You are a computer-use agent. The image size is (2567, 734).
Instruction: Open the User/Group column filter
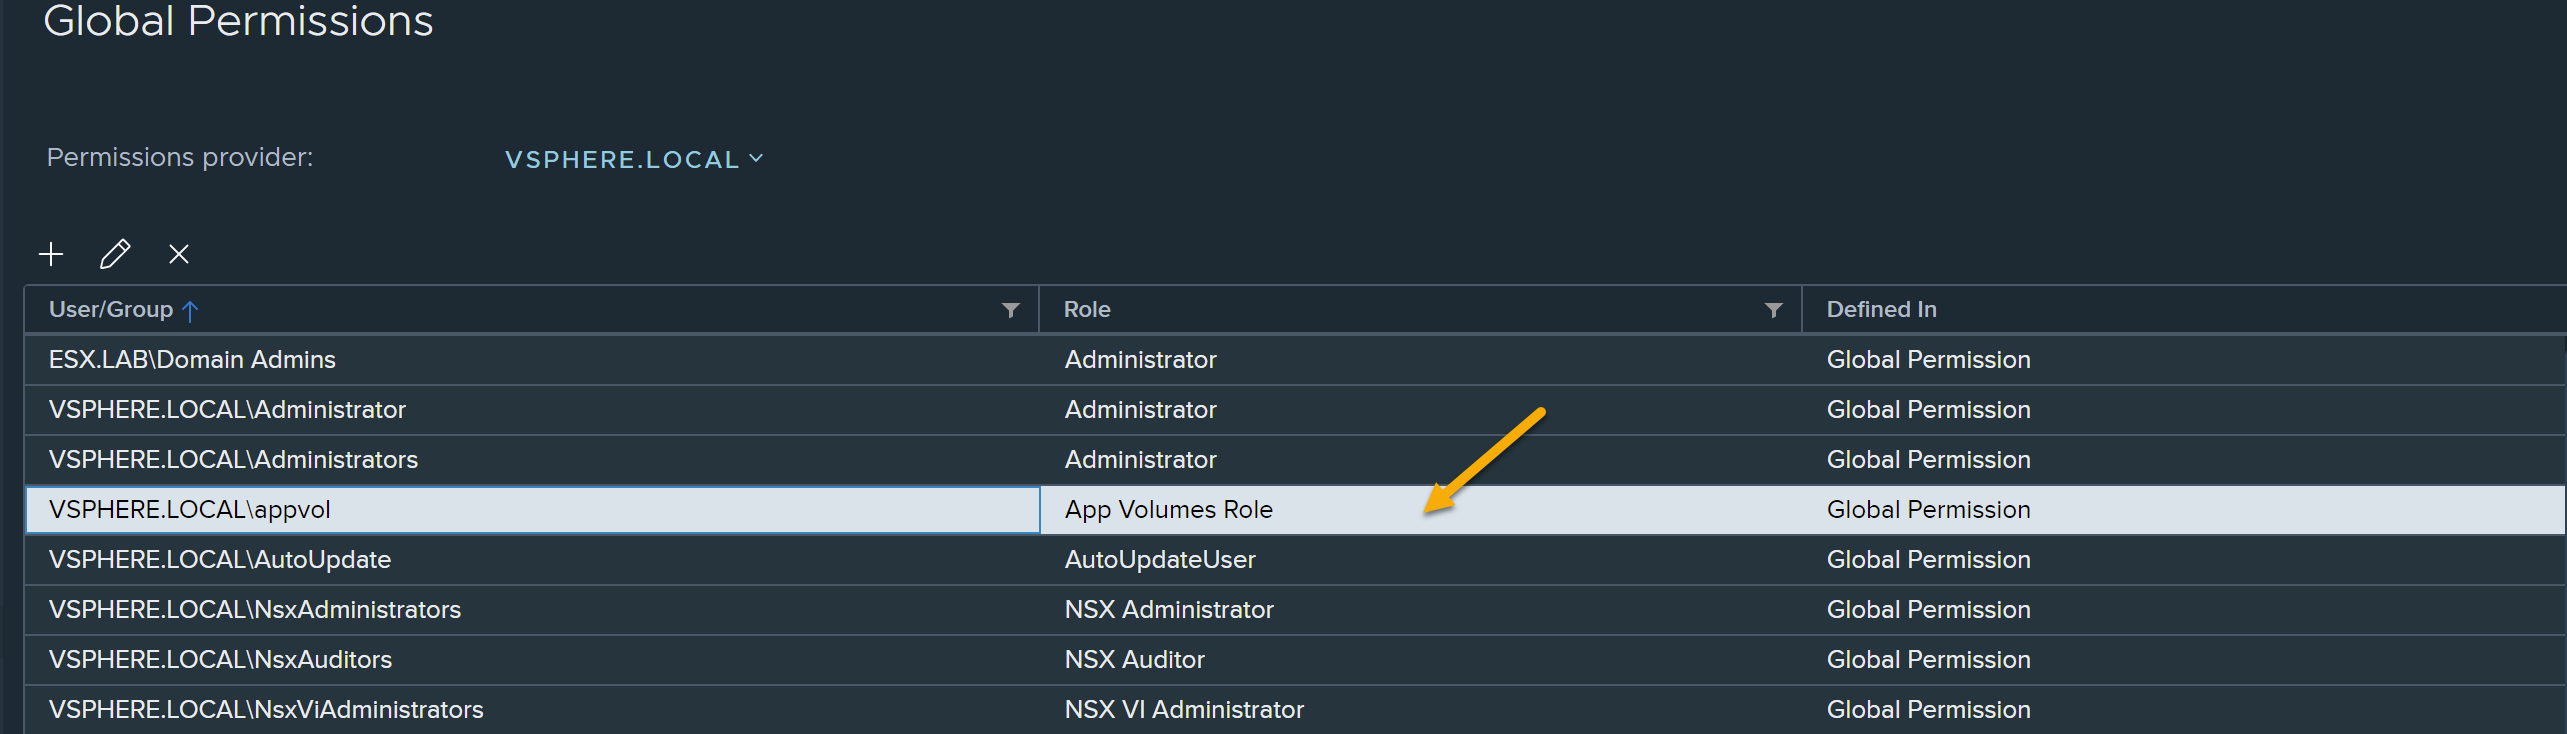point(1011,310)
